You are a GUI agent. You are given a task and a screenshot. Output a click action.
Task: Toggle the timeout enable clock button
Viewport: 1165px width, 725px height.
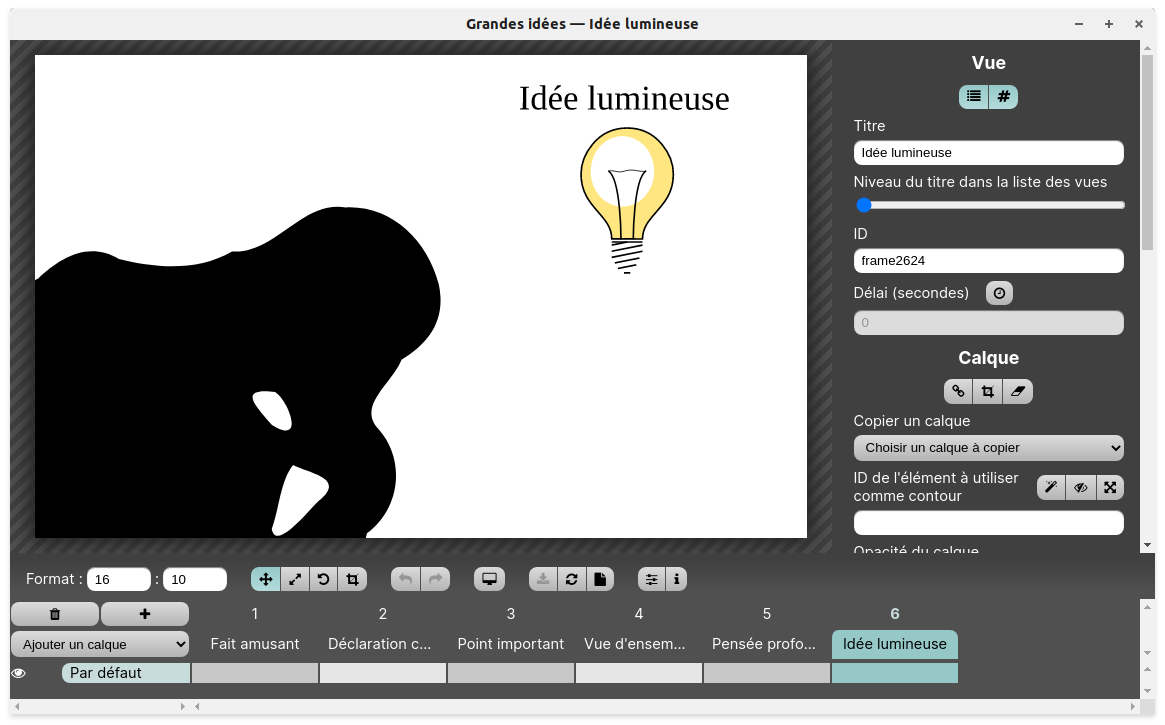tap(999, 293)
